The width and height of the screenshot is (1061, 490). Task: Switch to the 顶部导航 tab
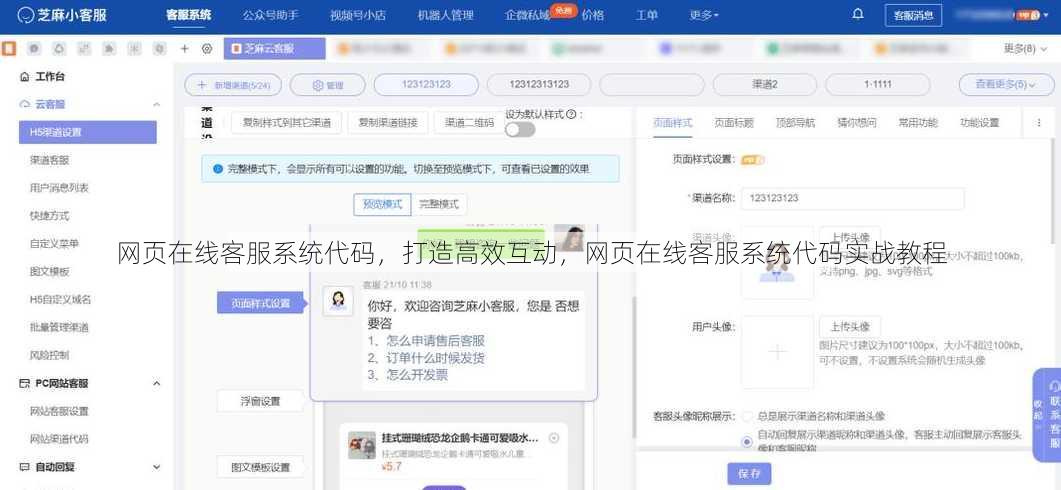795,122
